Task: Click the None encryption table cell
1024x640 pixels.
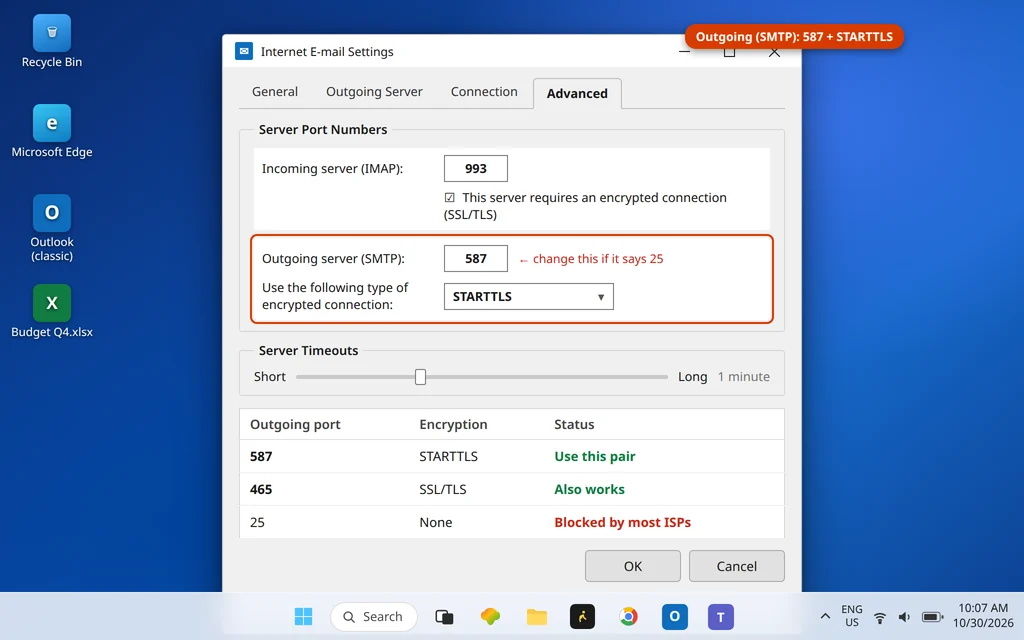Action: (436, 522)
